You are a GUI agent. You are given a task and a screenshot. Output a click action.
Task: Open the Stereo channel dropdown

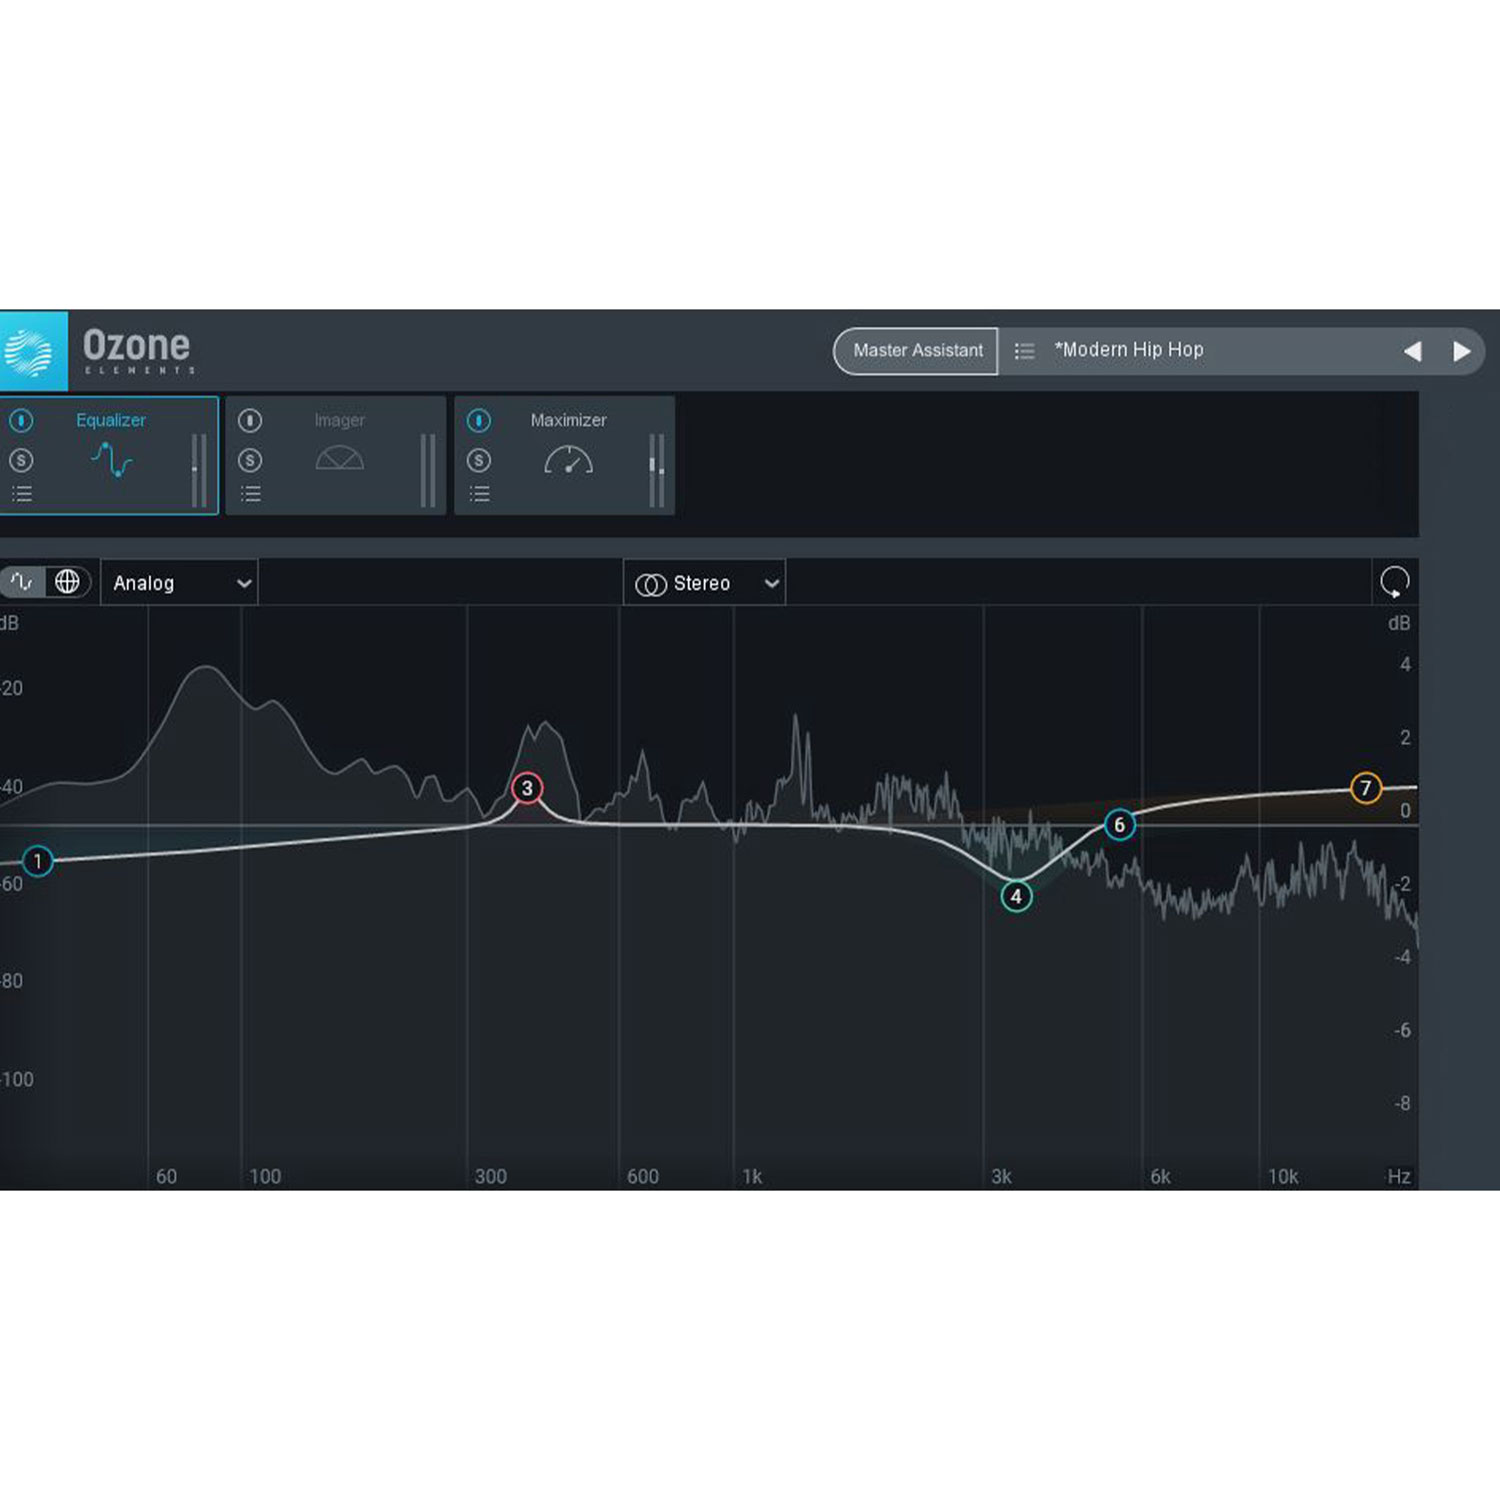[x=704, y=582]
